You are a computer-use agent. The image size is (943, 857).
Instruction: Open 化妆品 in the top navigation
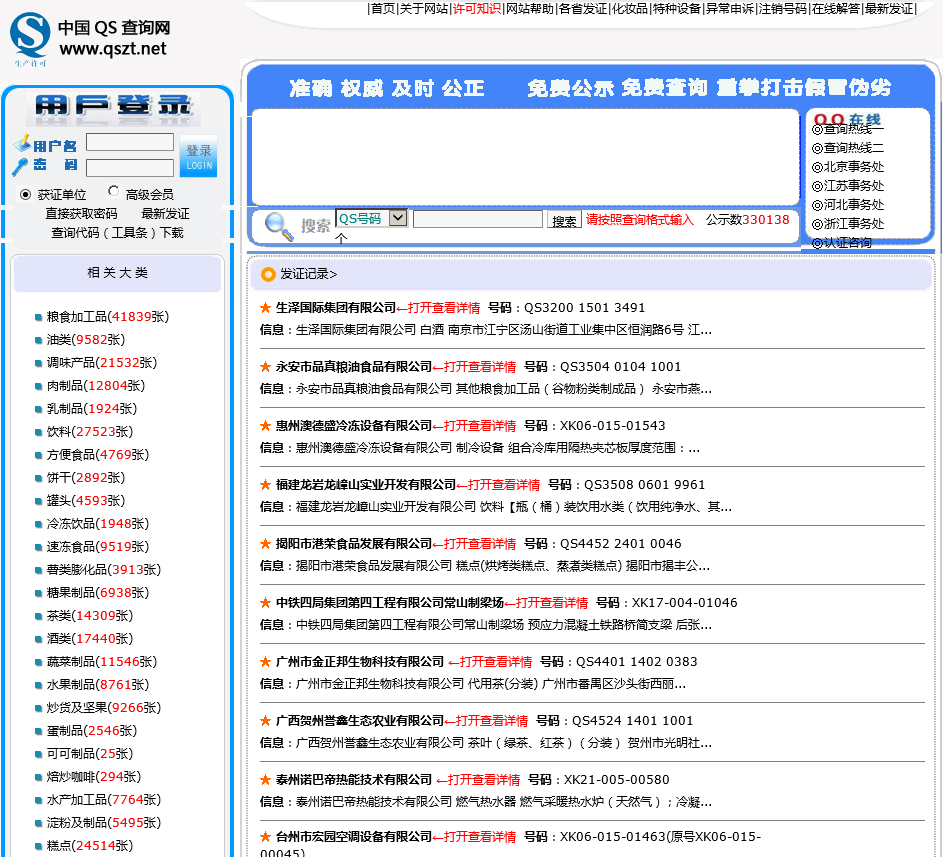pyautogui.click(x=629, y=9)
